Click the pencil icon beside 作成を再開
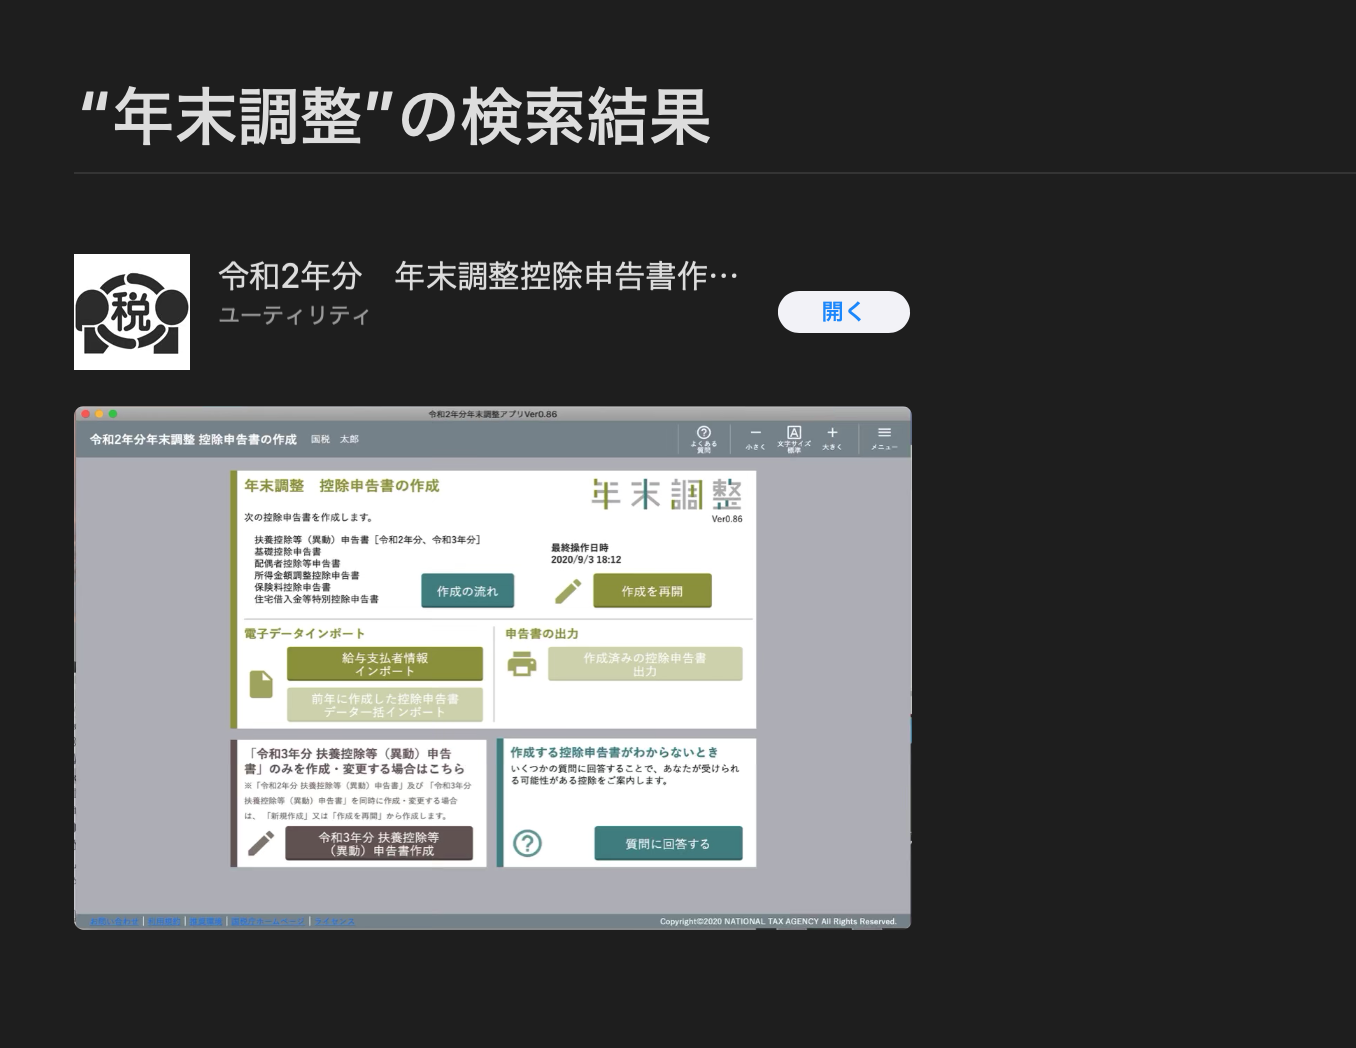 pyautogui.click(x=568, y=591)
